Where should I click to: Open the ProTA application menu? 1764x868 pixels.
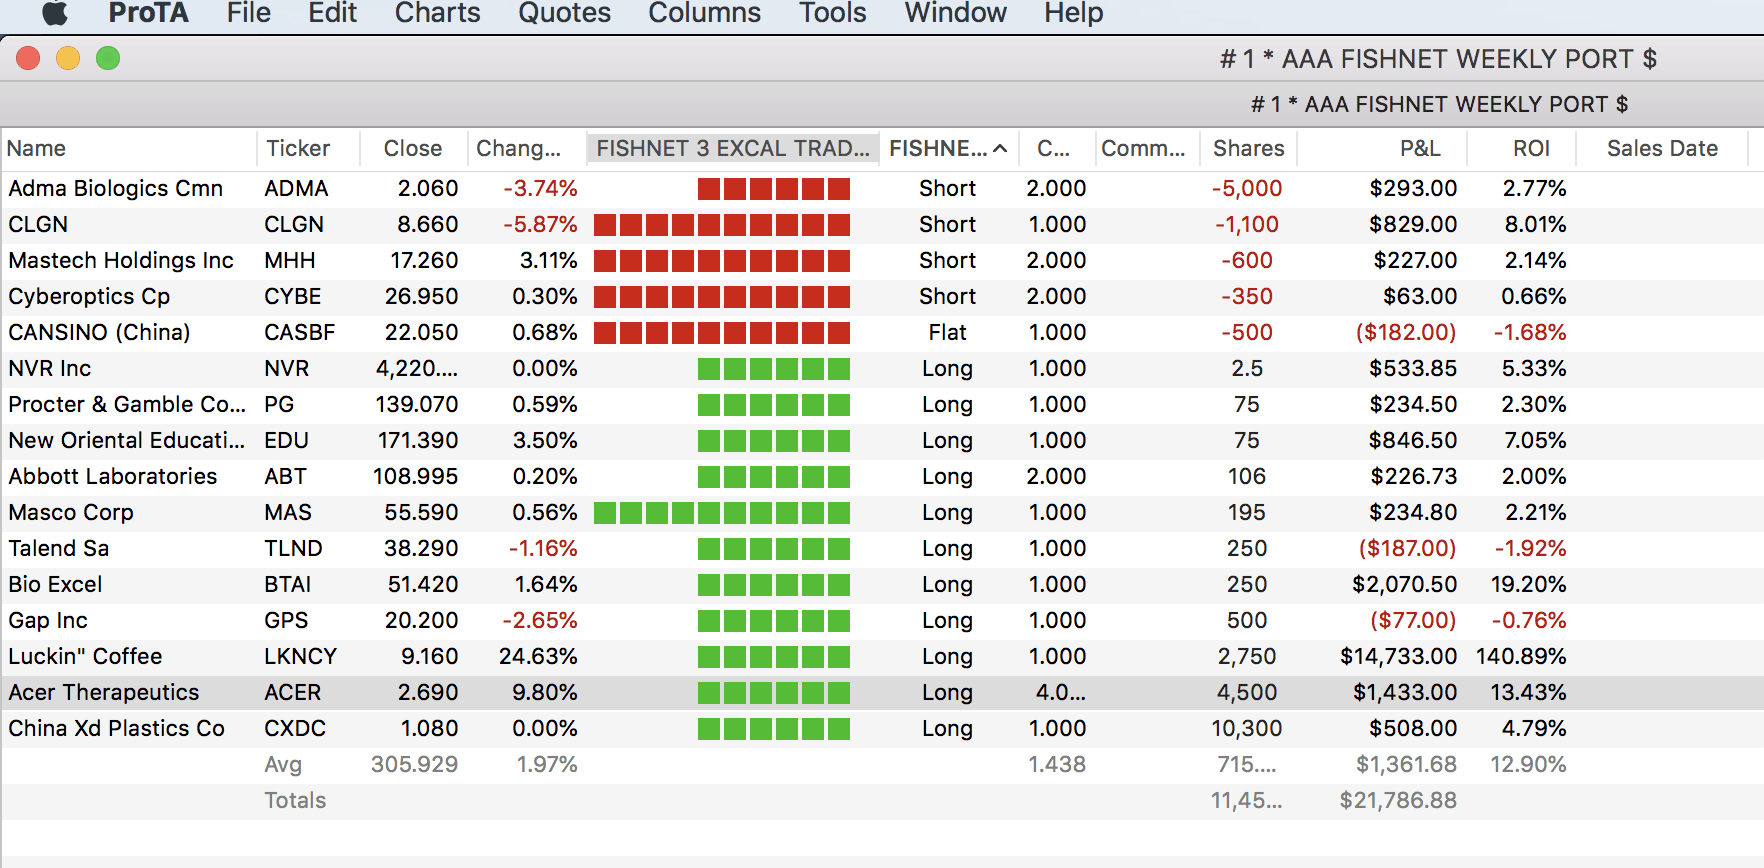coord(148,13)
